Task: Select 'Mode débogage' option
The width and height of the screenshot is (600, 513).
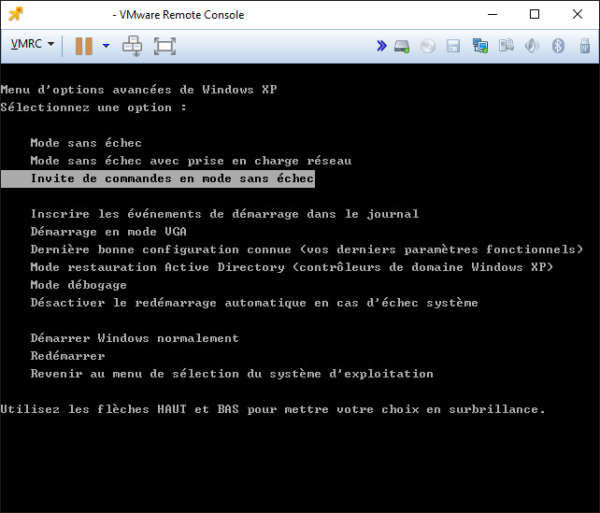Action: [78, 285]
